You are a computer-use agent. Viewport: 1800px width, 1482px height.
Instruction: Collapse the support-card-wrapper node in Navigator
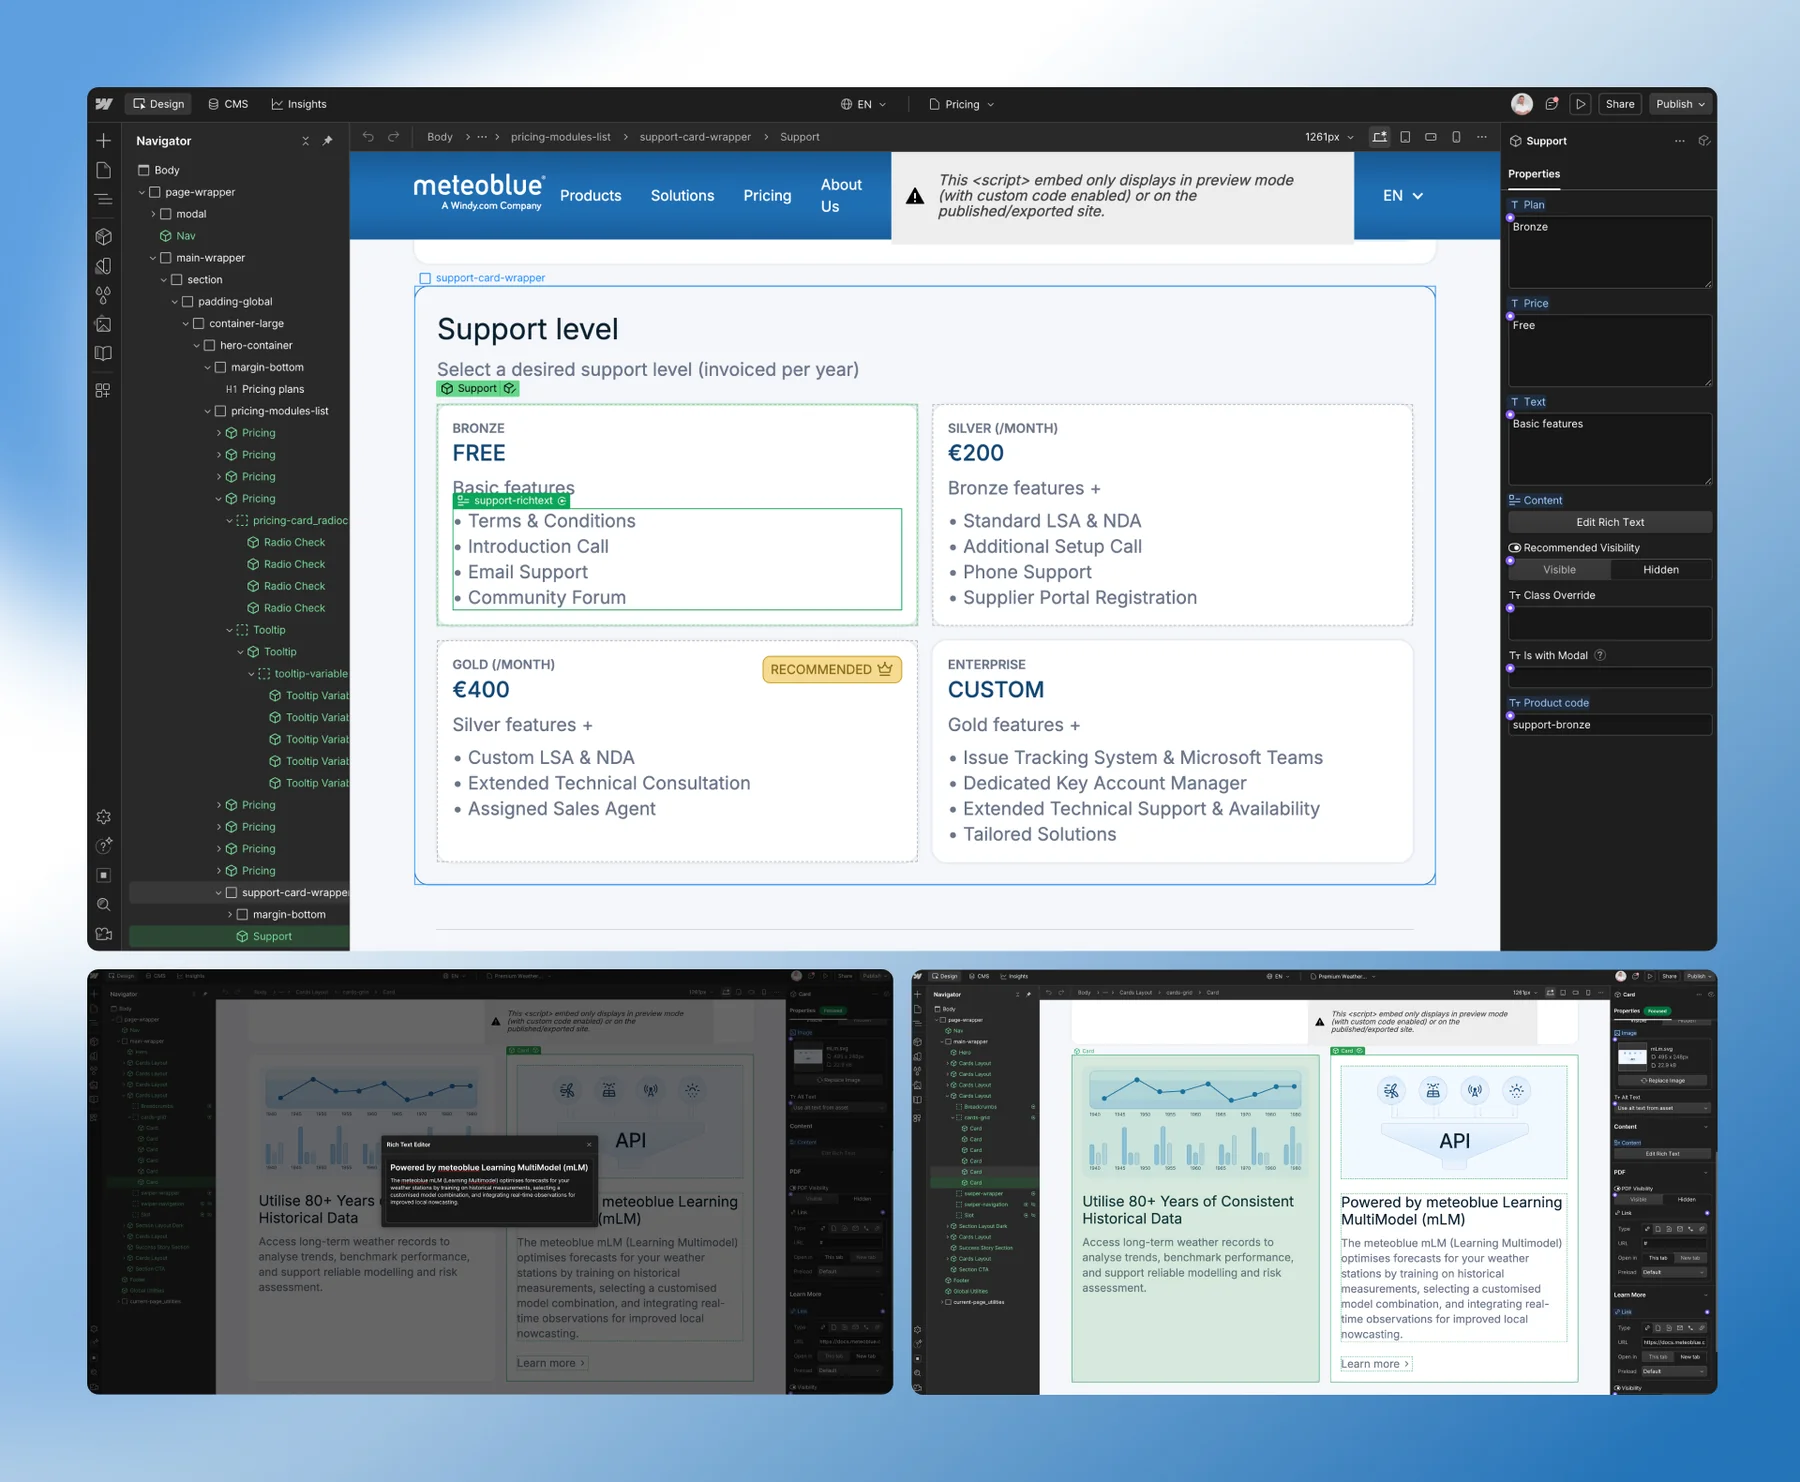pyautogui.click(x=219, y=893)
